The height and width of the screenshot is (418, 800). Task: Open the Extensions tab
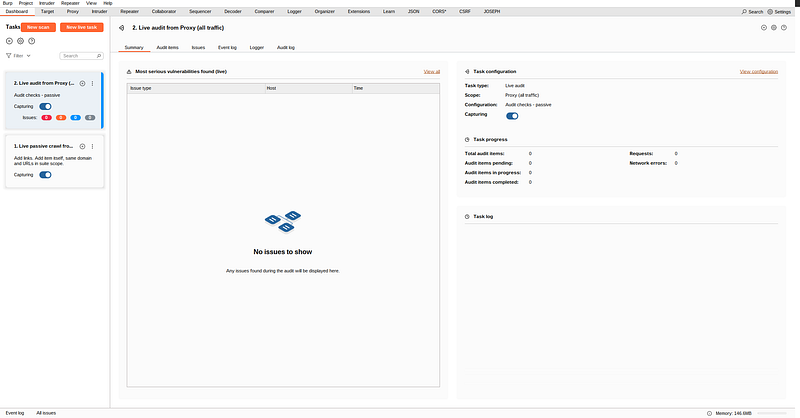click(x=359, y=11)
